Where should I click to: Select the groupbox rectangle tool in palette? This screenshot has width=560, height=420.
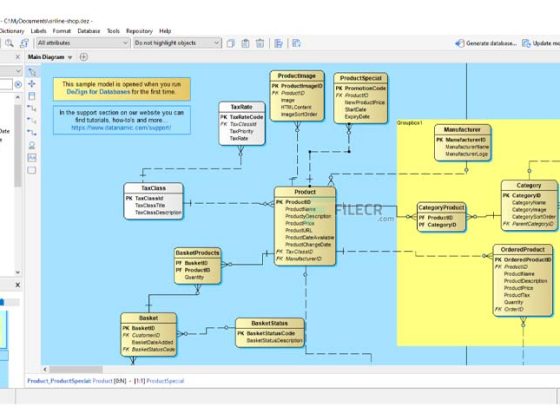click(x=32, y=170)
